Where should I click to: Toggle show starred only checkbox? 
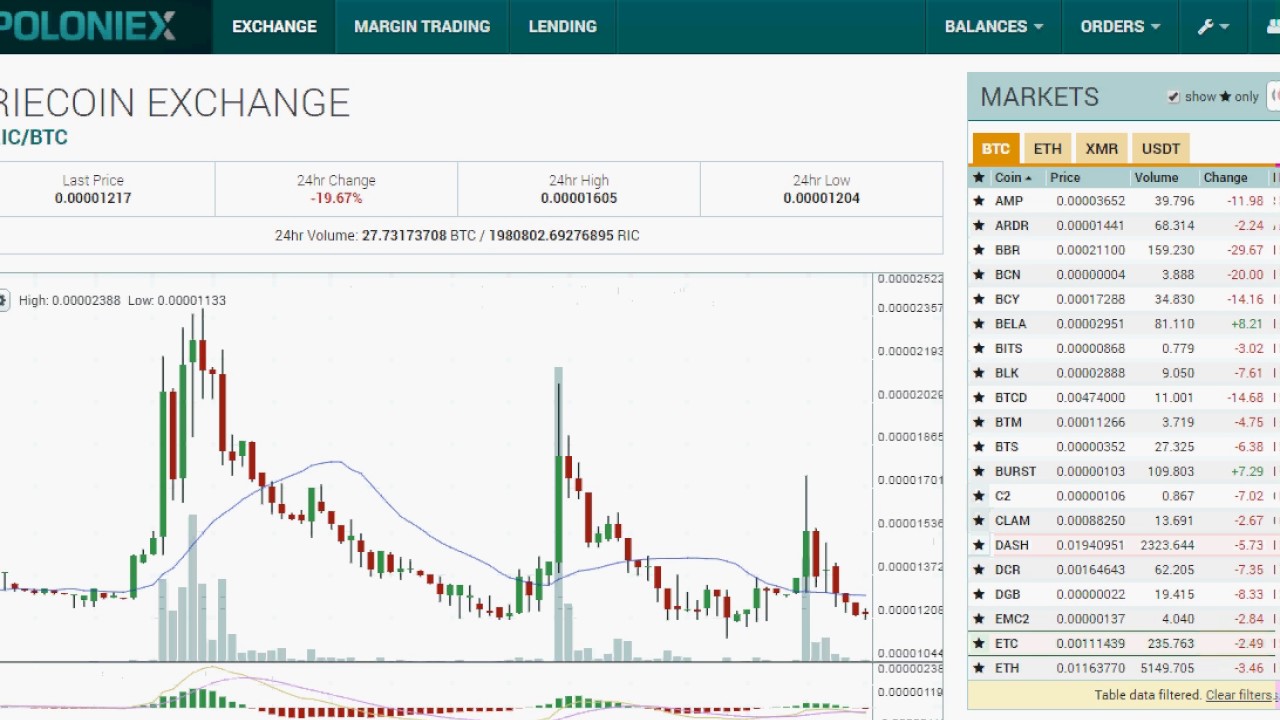(1173, 97)
